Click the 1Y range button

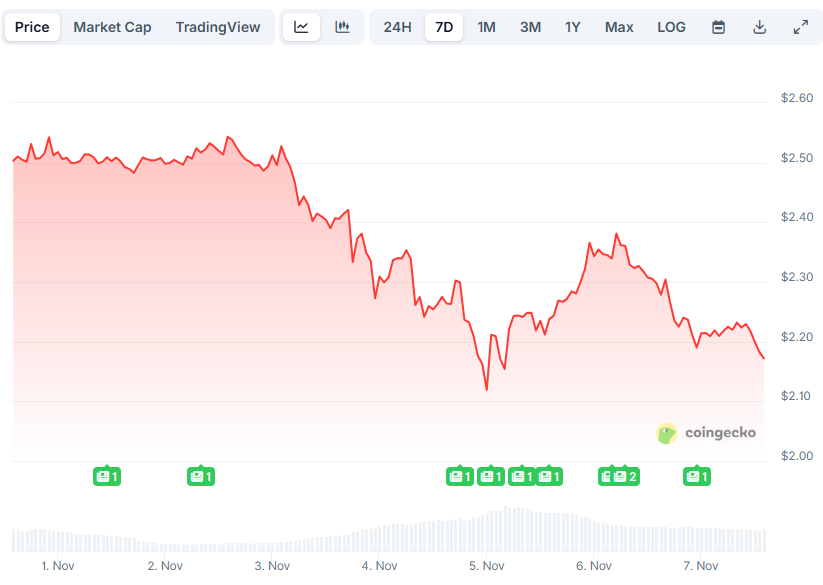click(572, 27)
